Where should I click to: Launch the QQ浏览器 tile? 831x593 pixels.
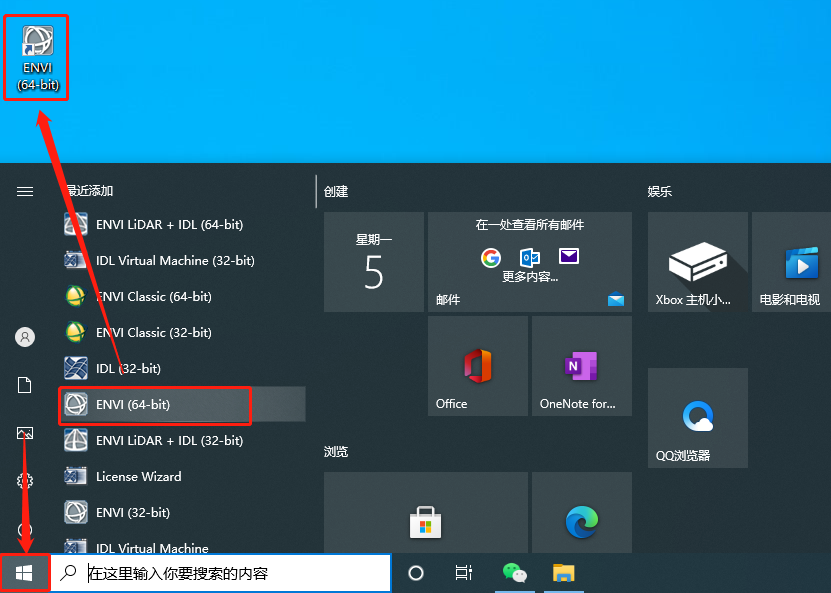[697, 418]
